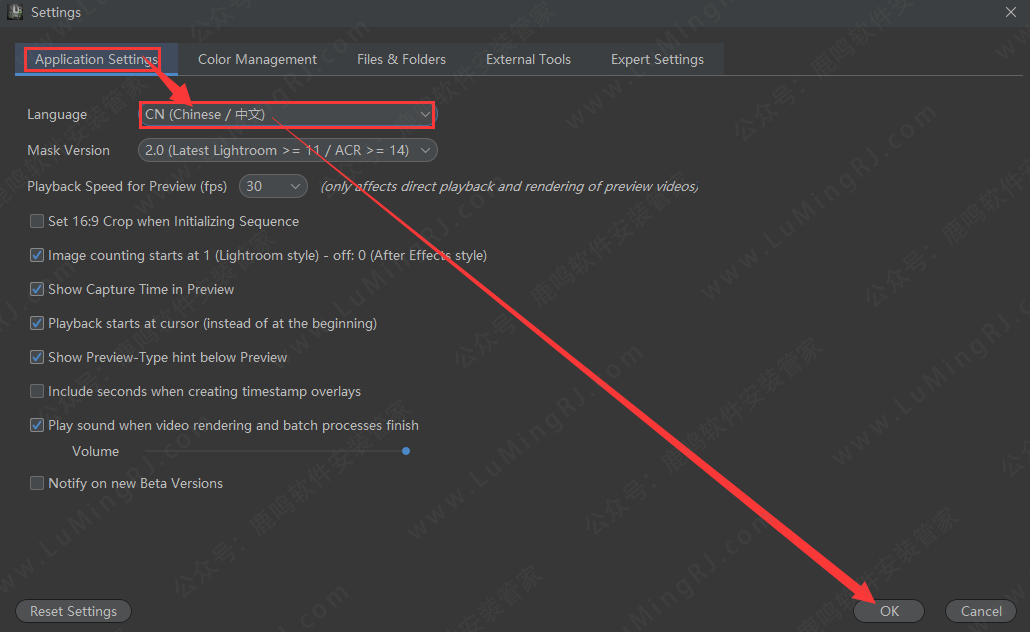The height and width of the screenshot is (632, 1030).
Task: Uncheck Playback starts at cursor option
Action: point(37,324)
